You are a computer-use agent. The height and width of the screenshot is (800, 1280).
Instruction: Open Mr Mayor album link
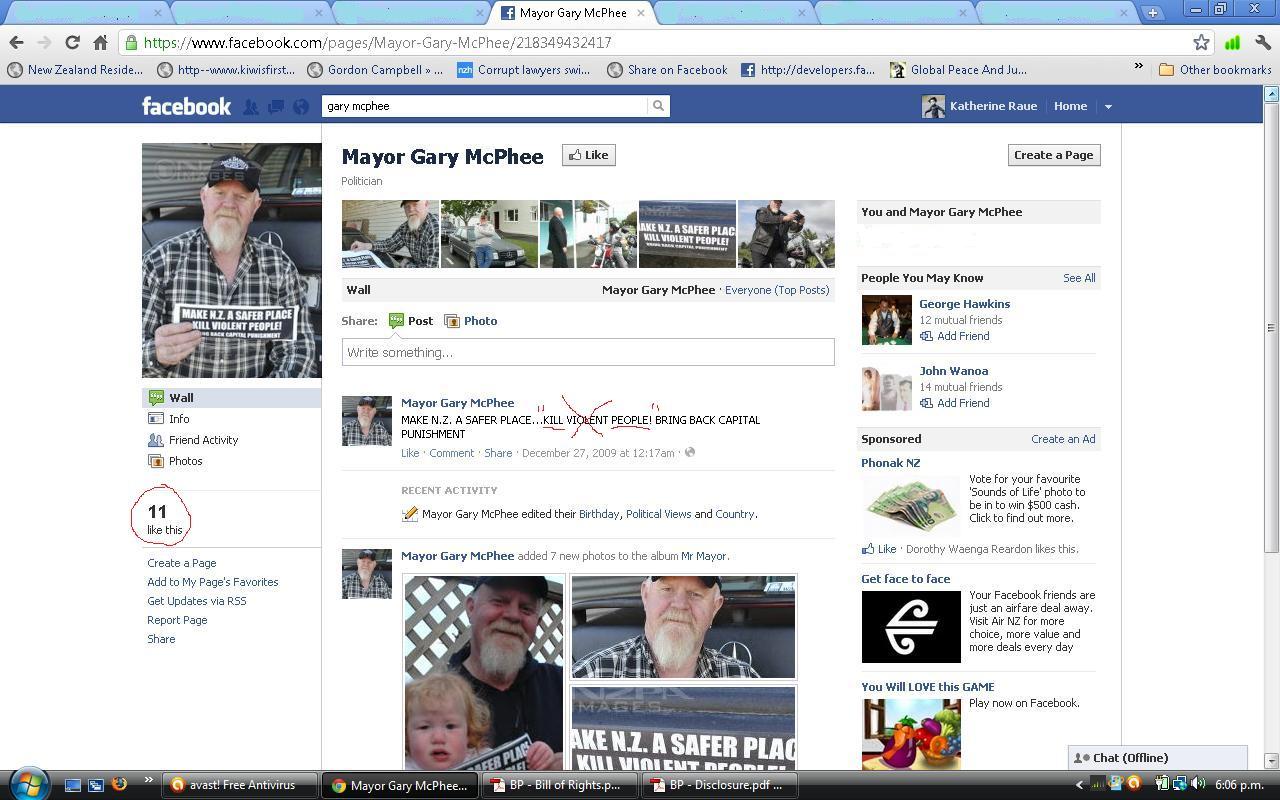pos(704,556)
